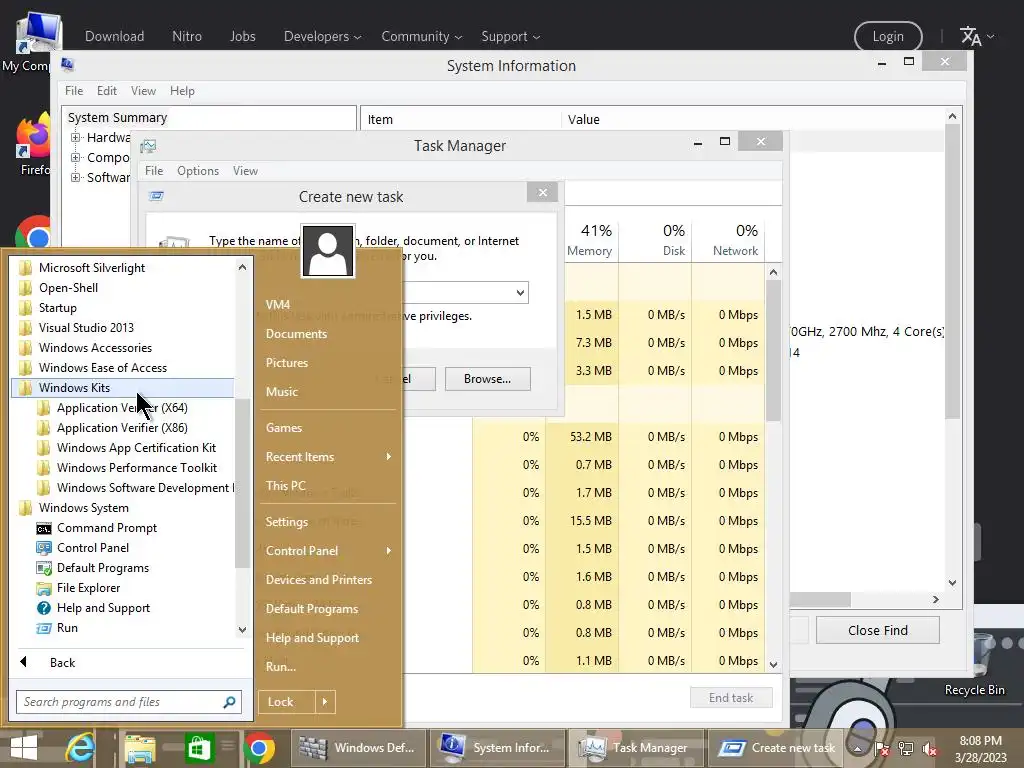1024x768 pixels.
Task: Open Chrome from the taskbar
Action: (259, 748)
